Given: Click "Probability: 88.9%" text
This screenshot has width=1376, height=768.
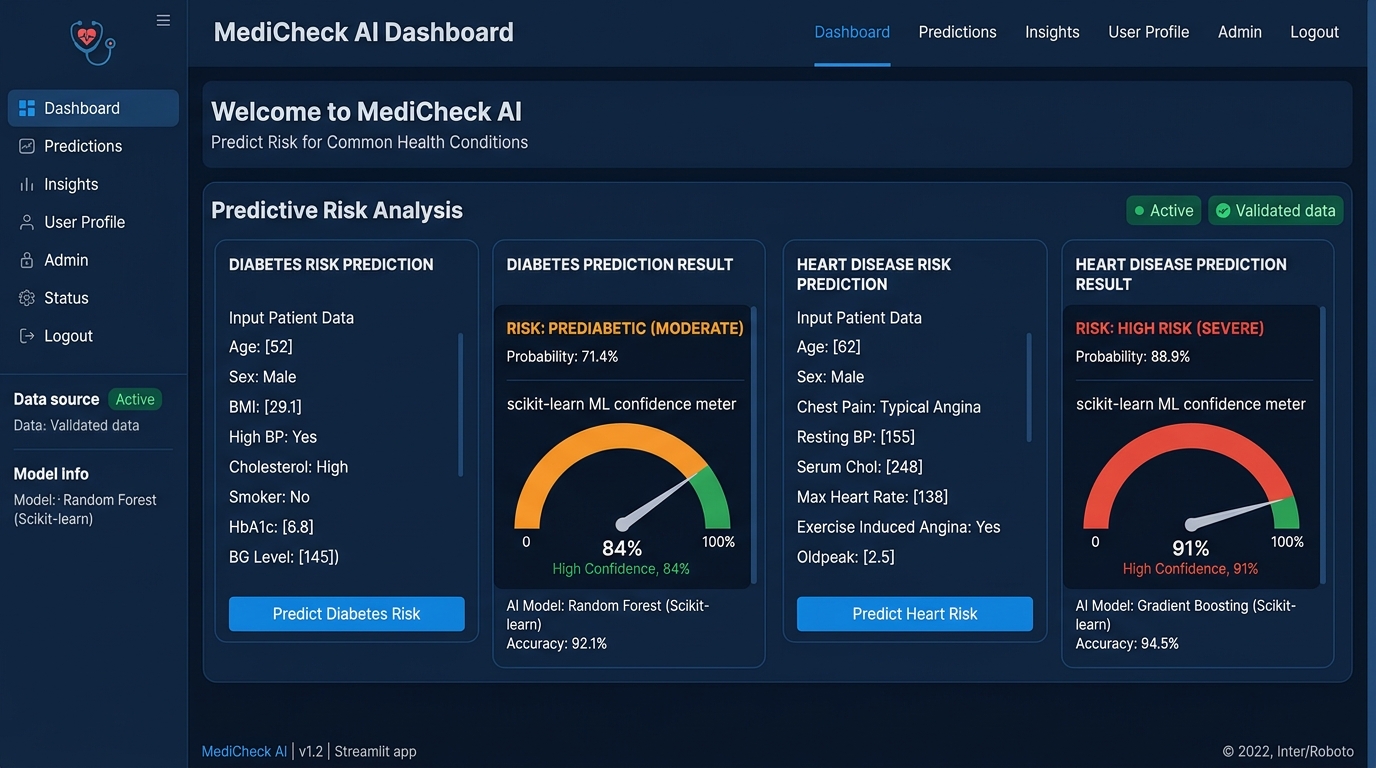Looking at the screenshot, I should tap(1133, 357).
